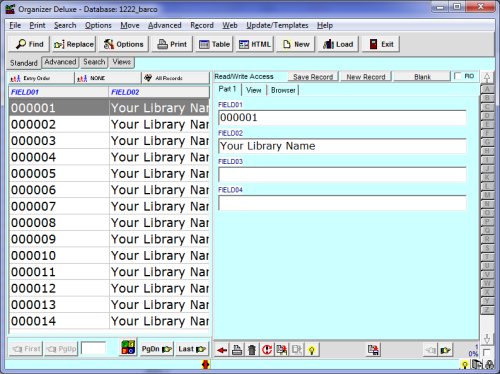
Task: Toggle the RO read-only checkbox
Action: (458, 76)
